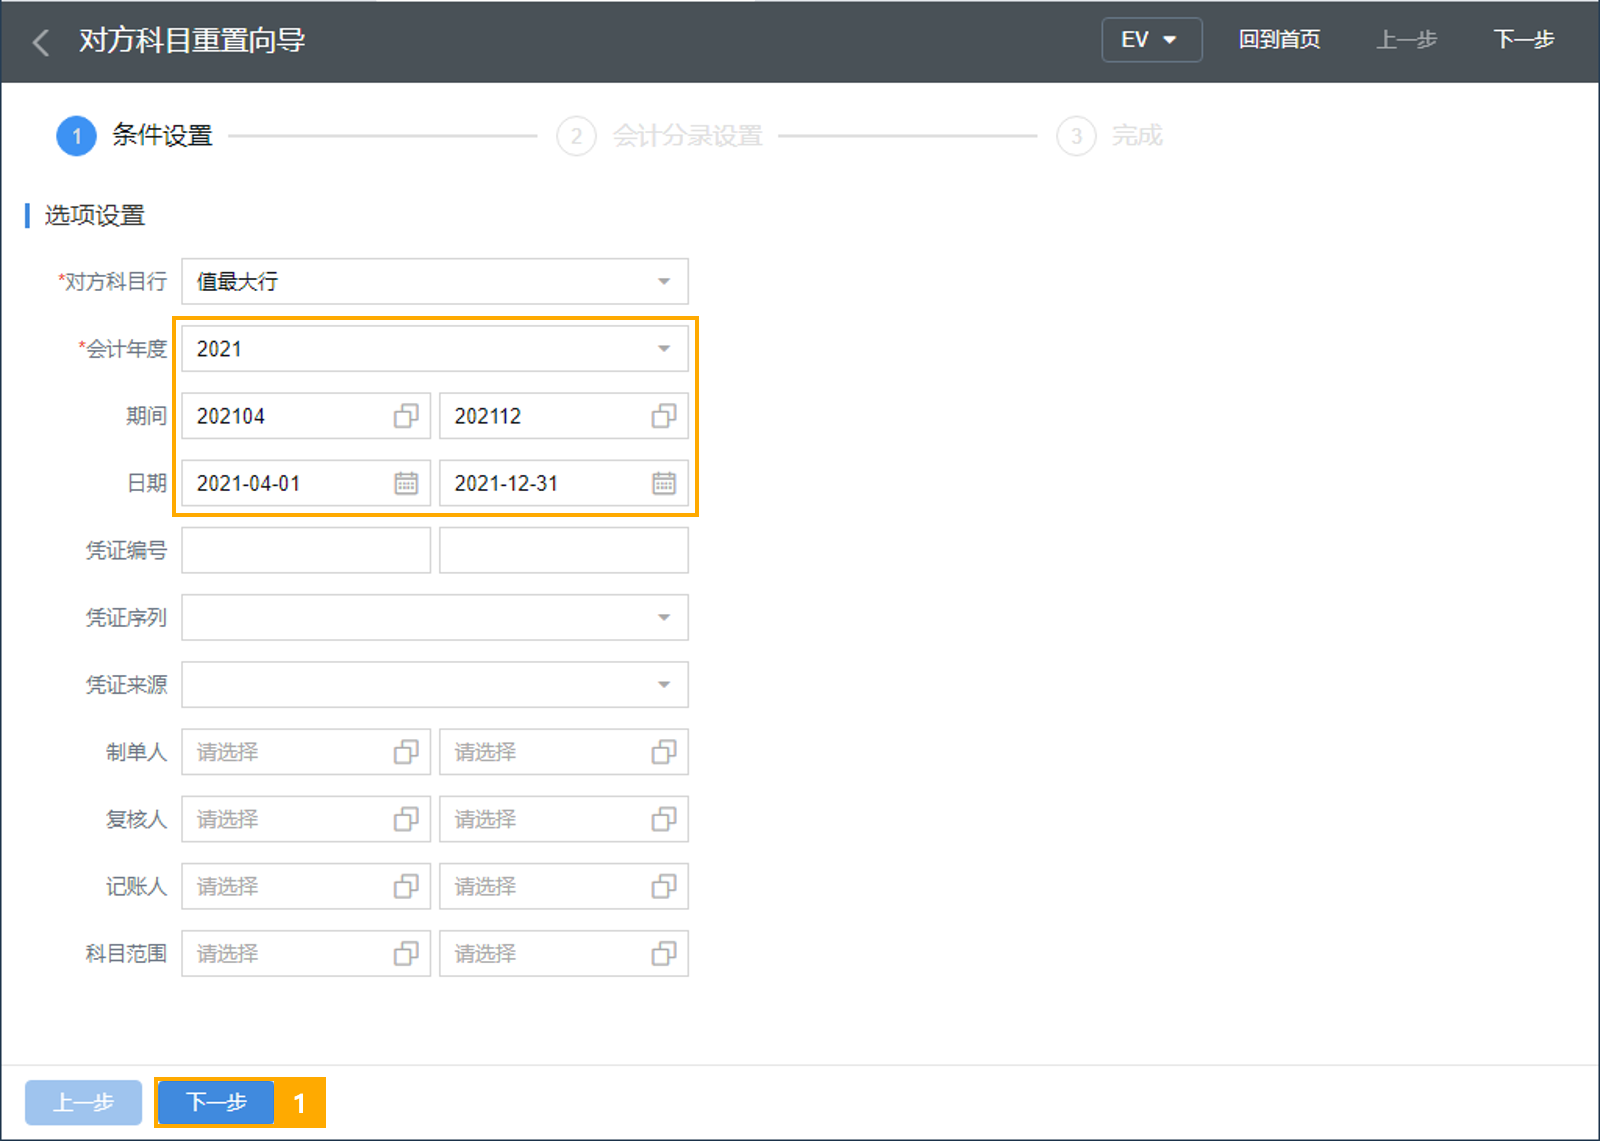Screen dimensions: 1600x1141
Task: Click the 选项设置 section heading
Action: click(x=95, y=215)
